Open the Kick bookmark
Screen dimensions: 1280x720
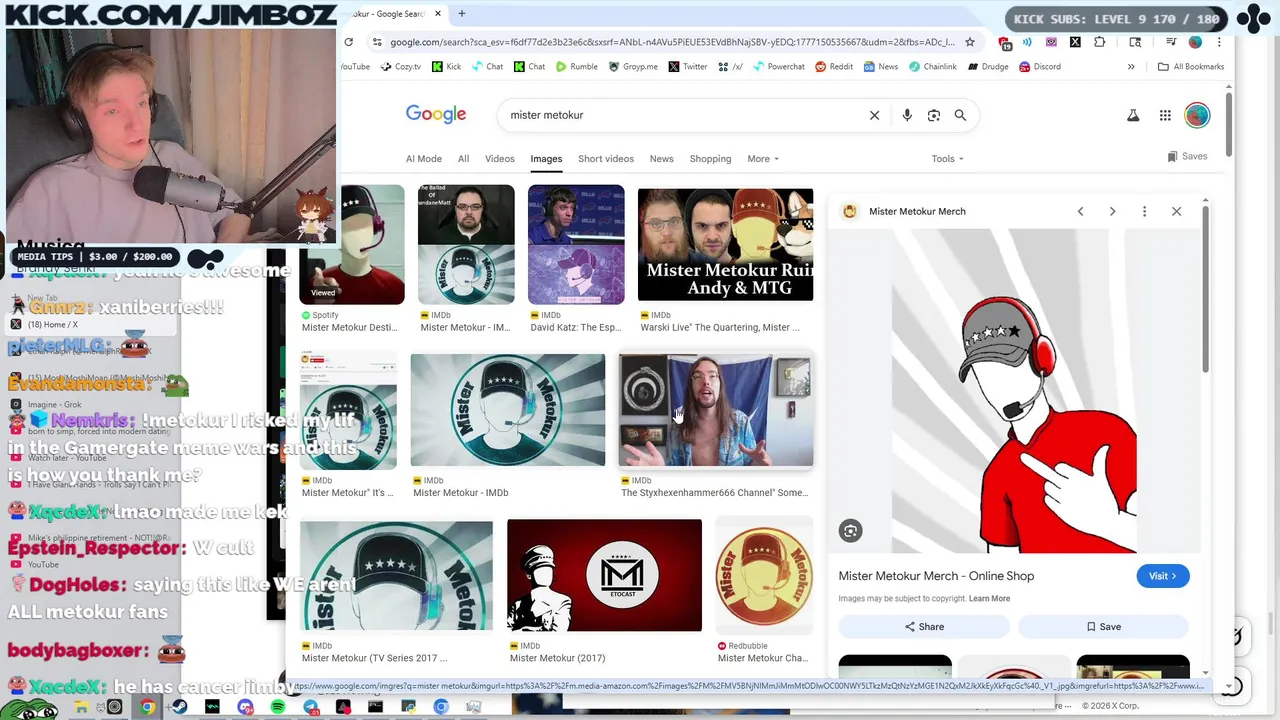point(446,67)
